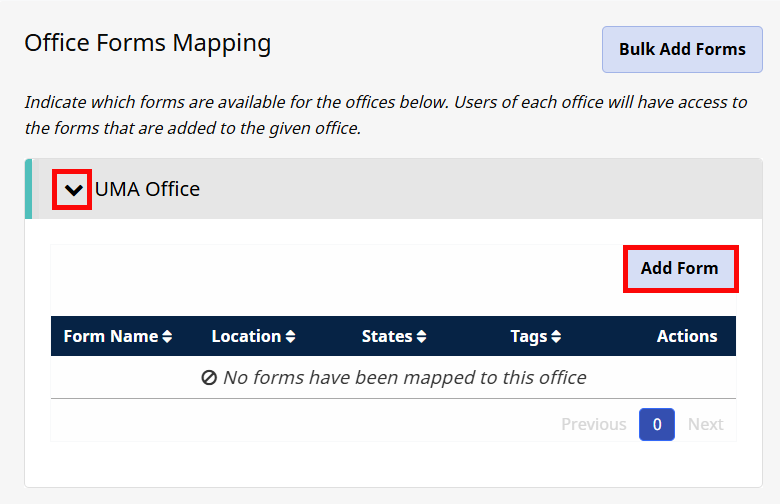Click sort arrows beside Location

click(x=290, y=337)
